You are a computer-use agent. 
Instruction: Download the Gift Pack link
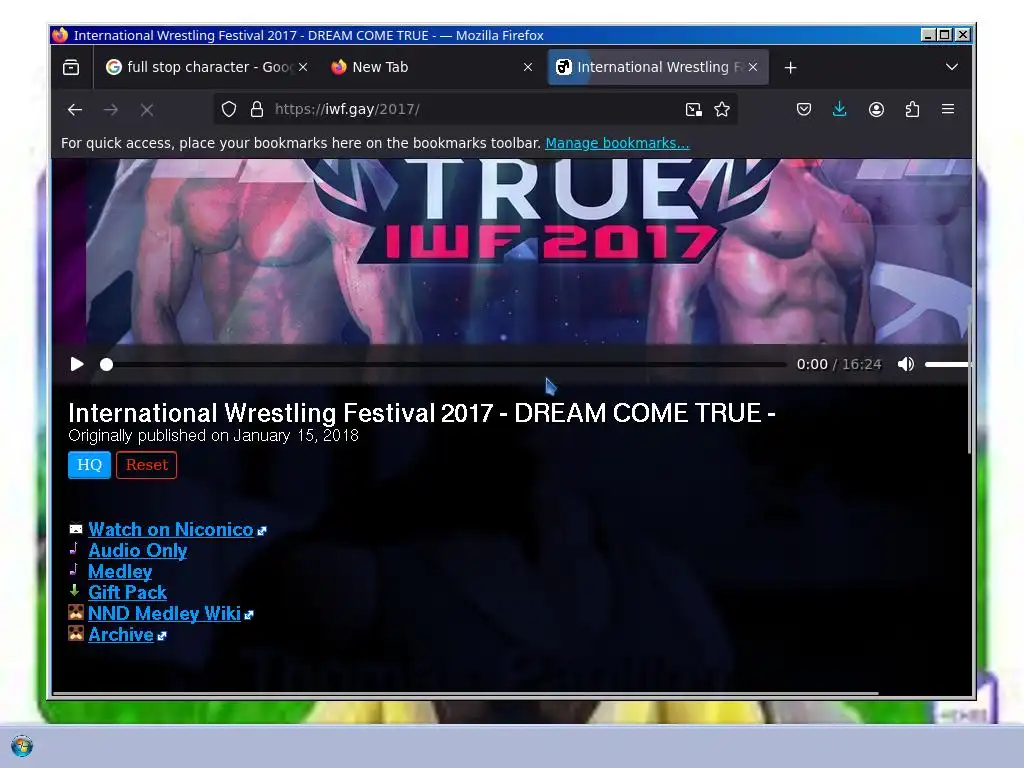click(127, 592)
